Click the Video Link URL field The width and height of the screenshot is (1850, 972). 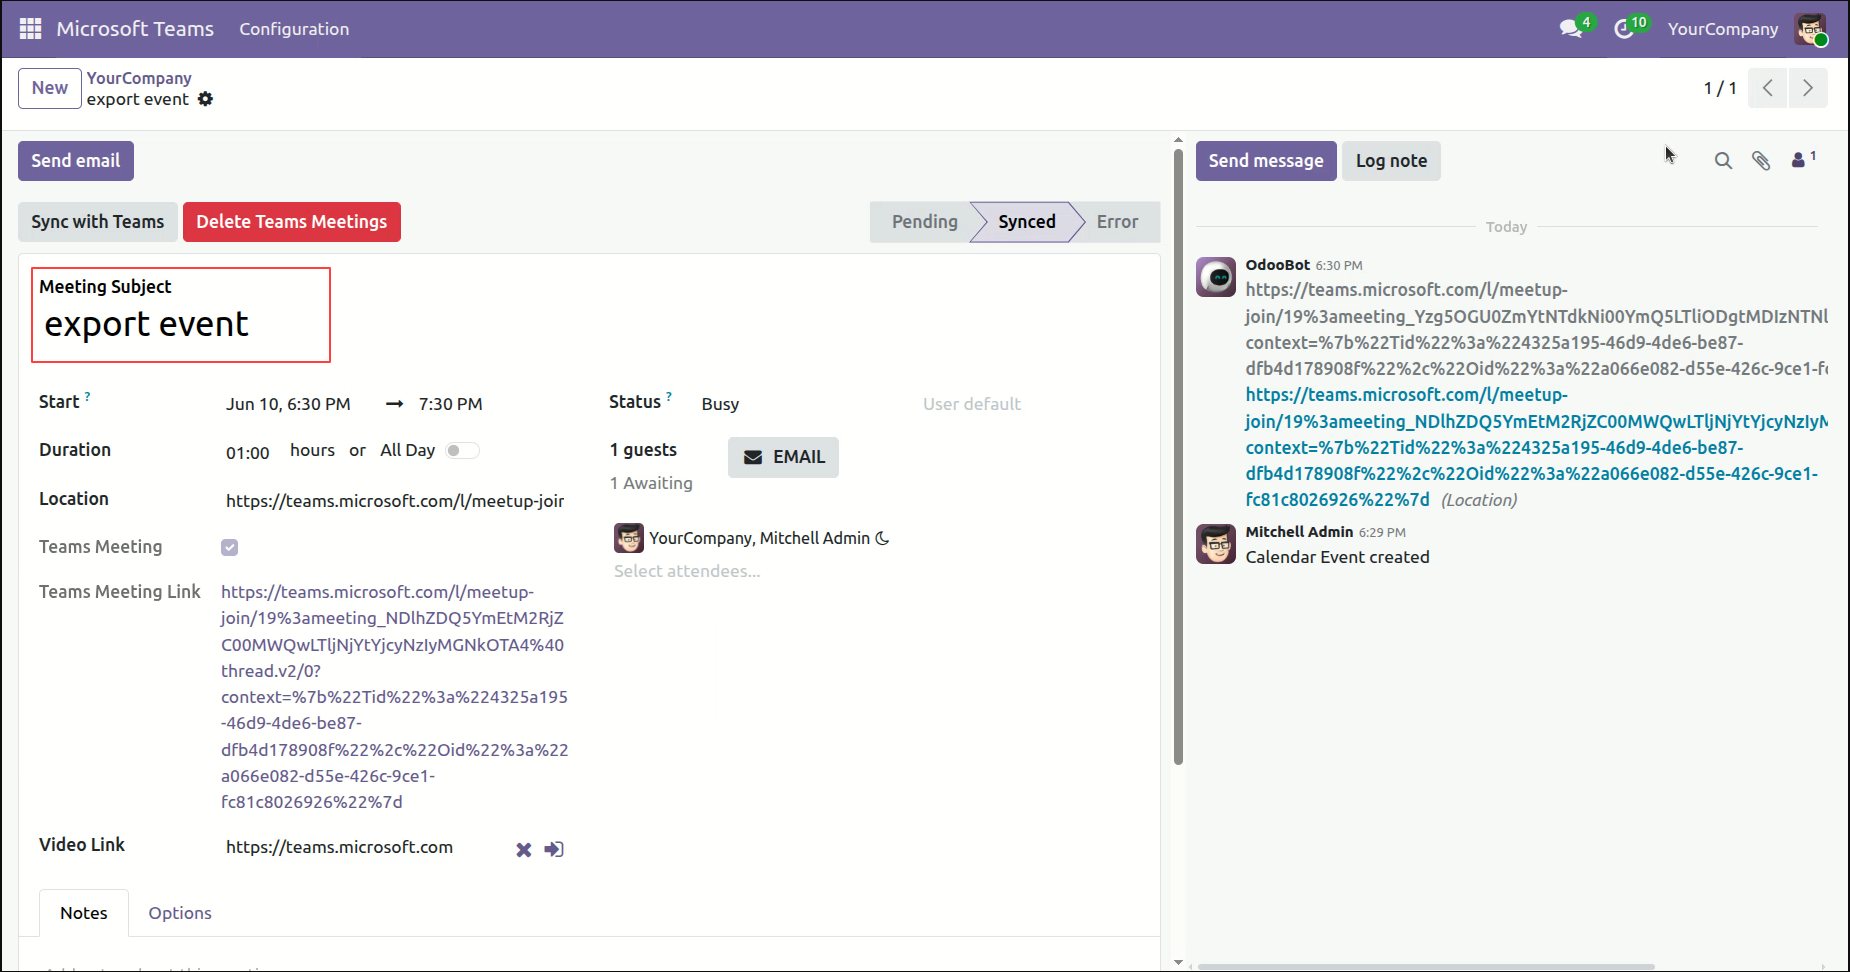coord(340,847)
